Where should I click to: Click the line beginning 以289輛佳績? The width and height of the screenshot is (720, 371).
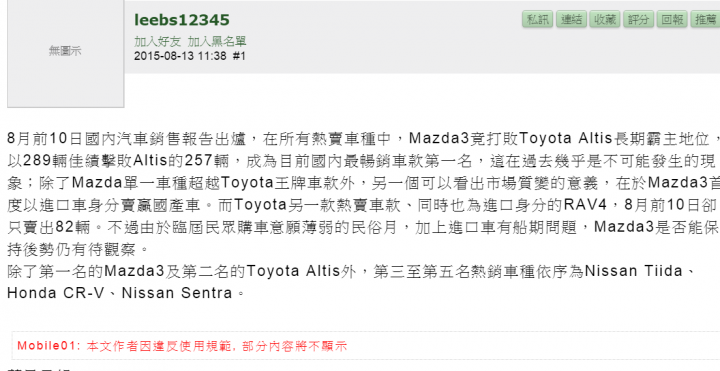[x=362, y=161]
